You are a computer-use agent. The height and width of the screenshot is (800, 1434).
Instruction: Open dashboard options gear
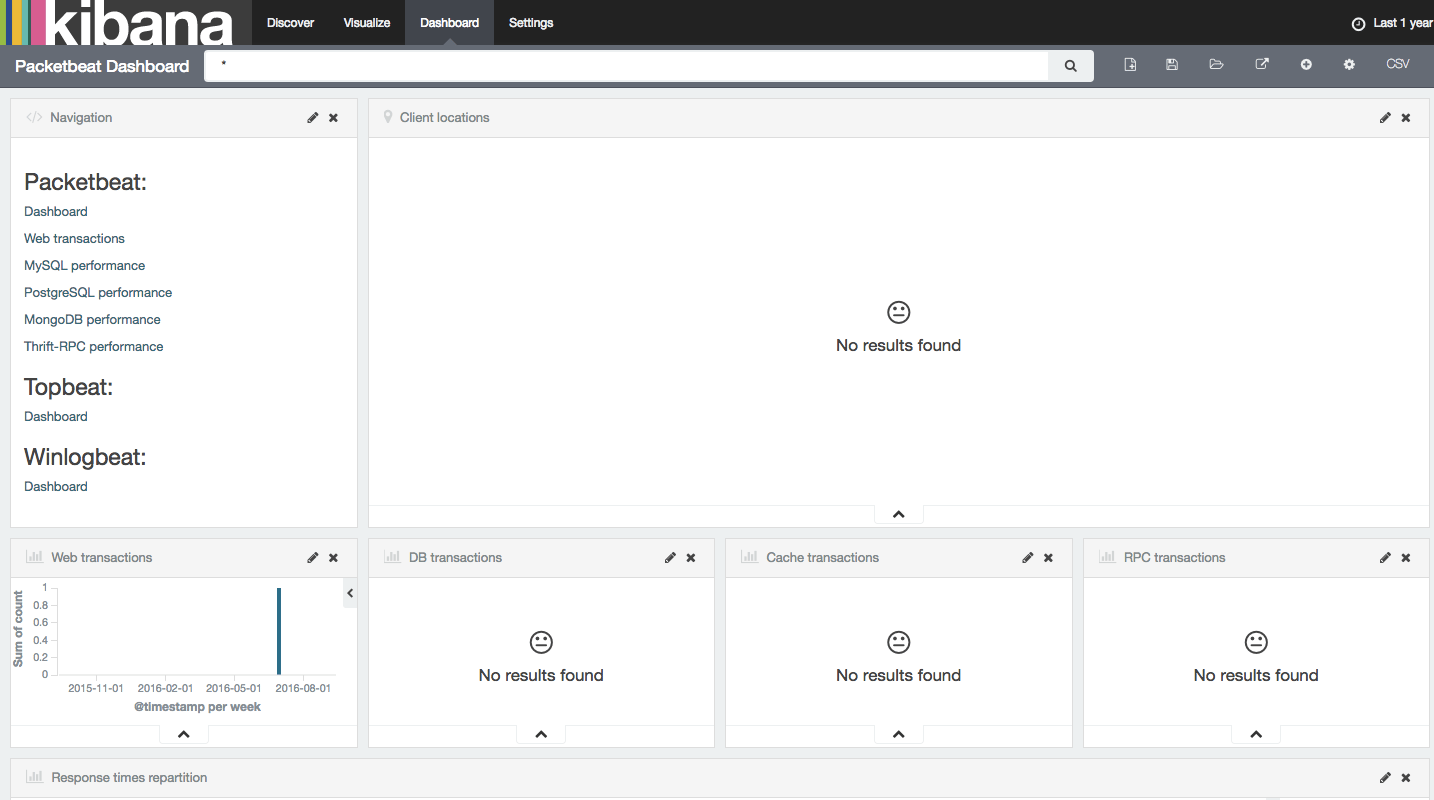(x=1349, y=64)
